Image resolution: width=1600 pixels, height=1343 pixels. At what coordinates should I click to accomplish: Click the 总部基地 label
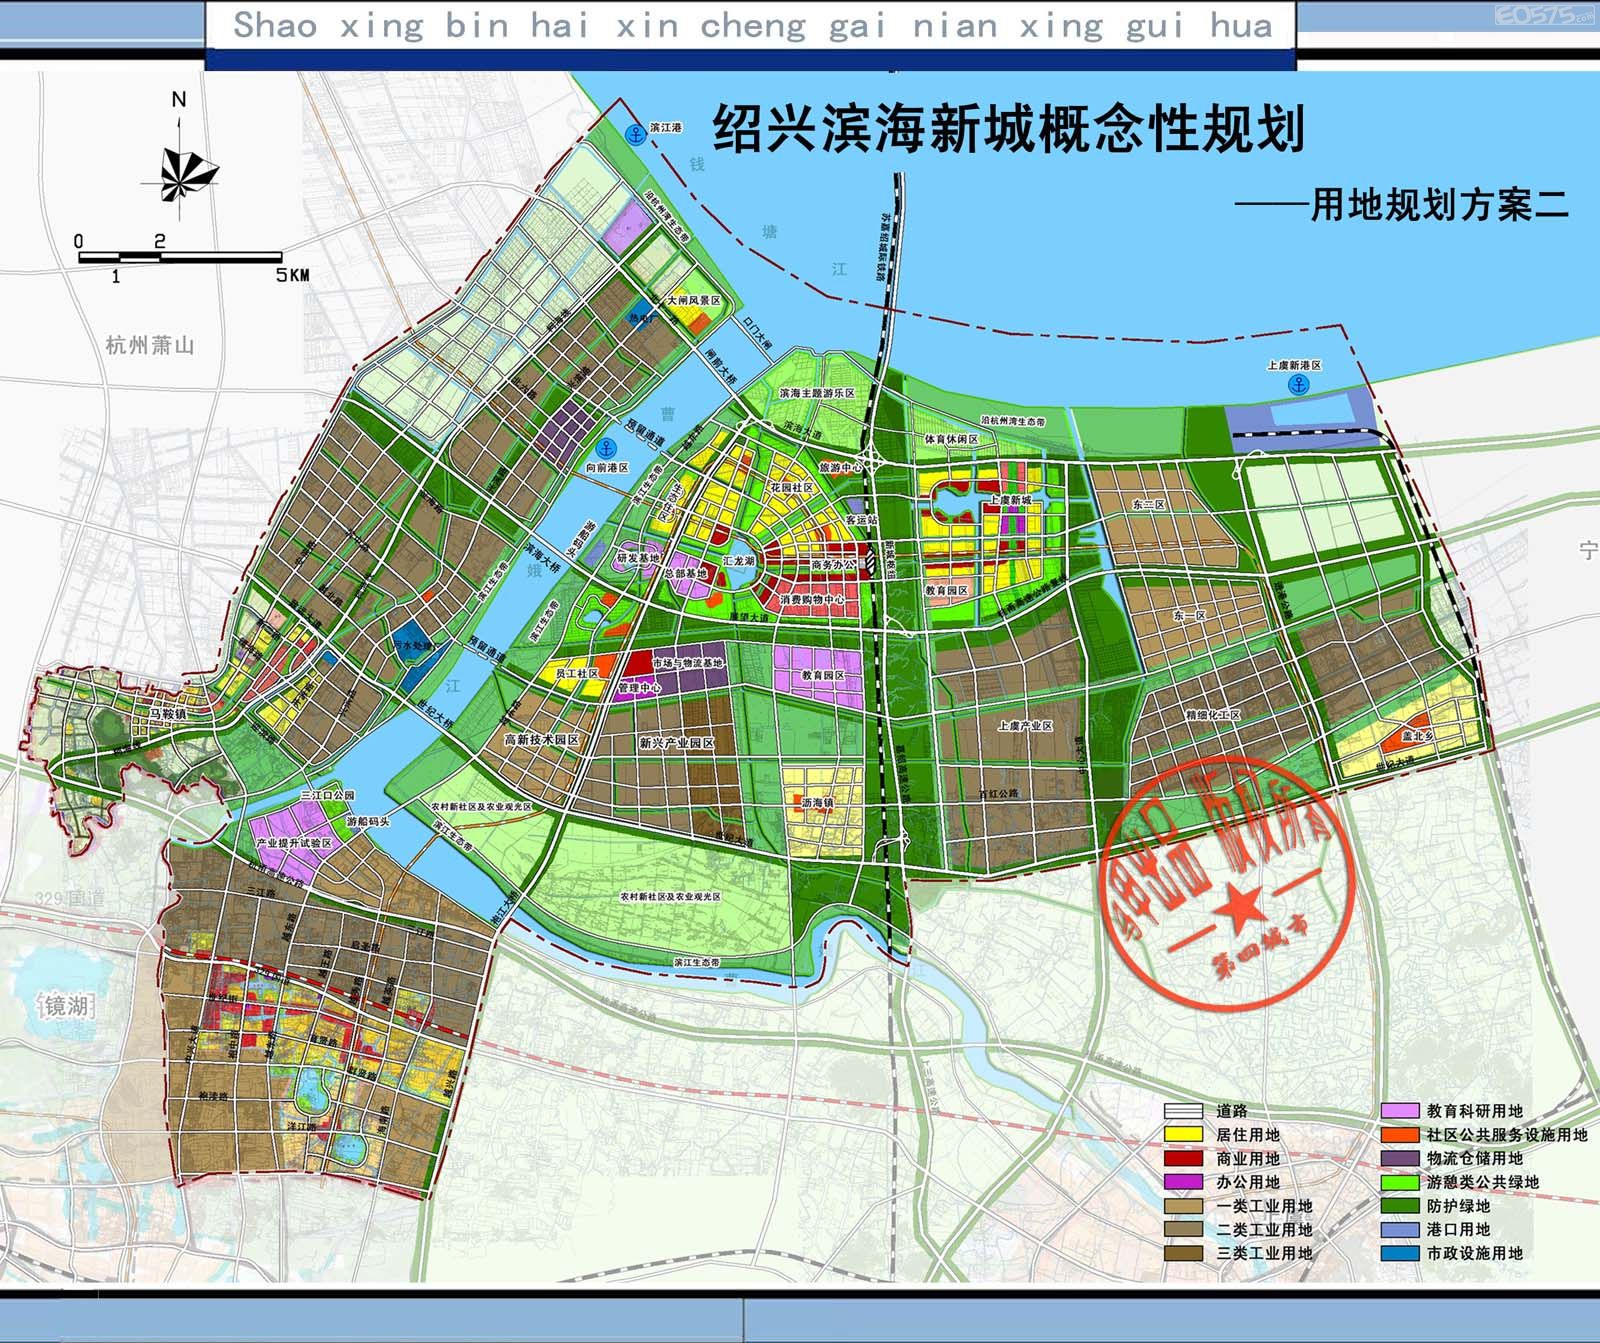[686, 574]
